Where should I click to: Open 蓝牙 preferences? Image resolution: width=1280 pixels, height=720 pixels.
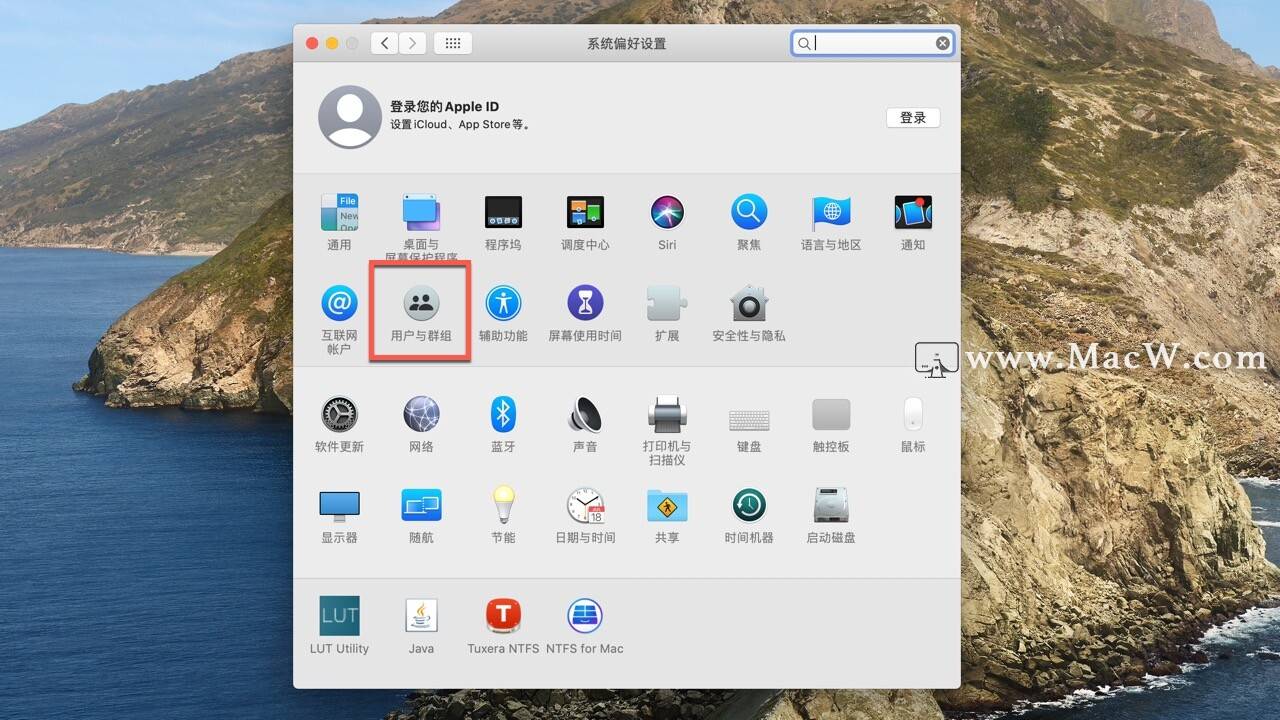(503, 416)
